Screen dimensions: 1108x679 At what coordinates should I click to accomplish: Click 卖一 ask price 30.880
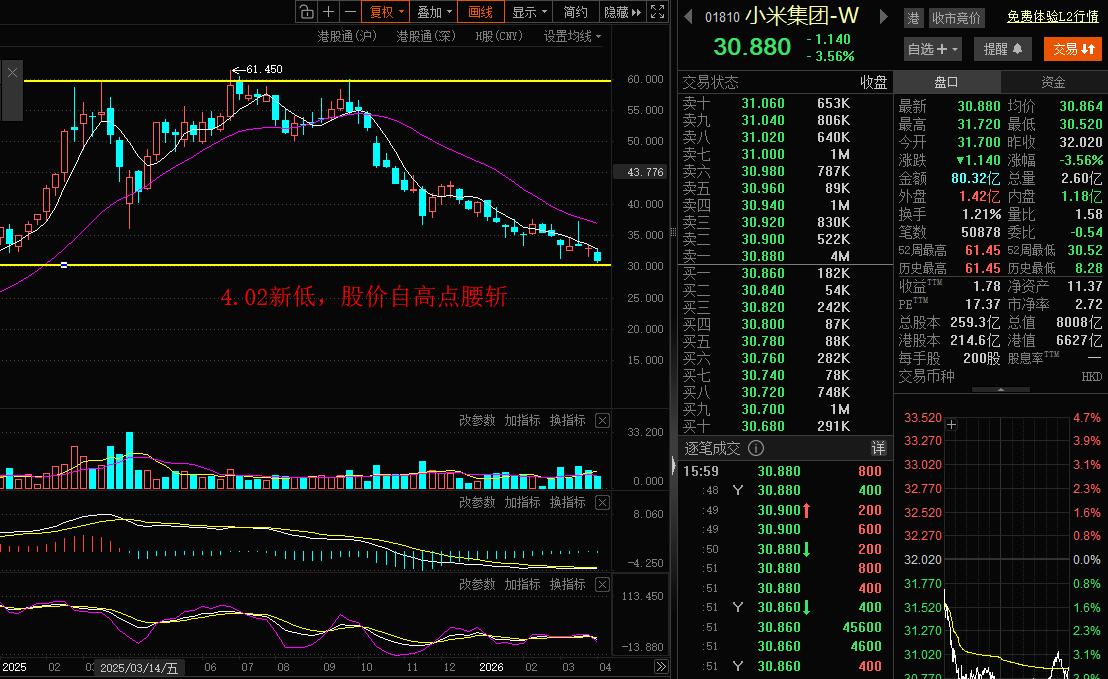762,256
